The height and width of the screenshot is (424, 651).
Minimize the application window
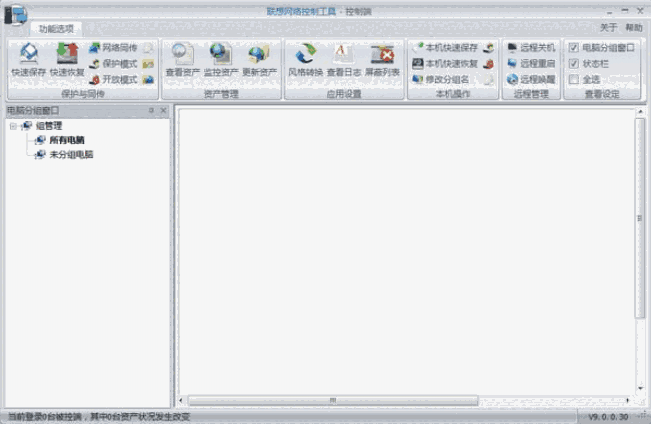(x=609, y=12)
